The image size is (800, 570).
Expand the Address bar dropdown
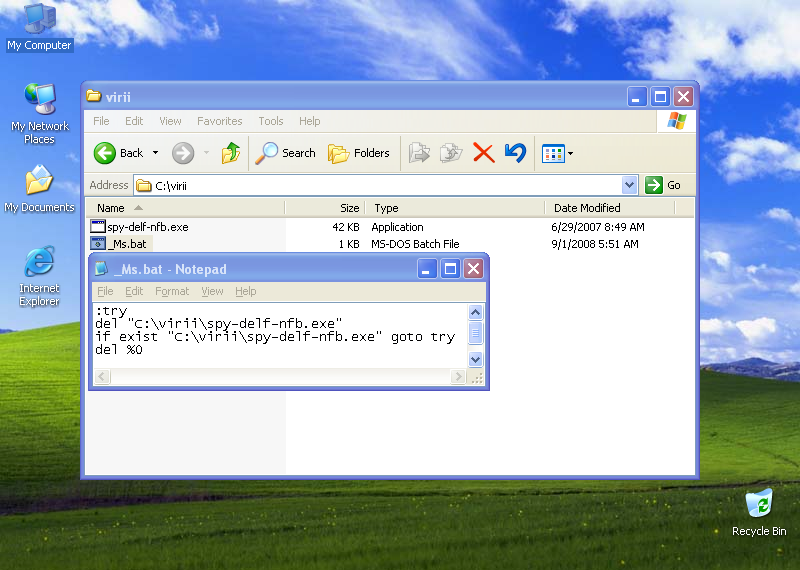pos(630,185)
